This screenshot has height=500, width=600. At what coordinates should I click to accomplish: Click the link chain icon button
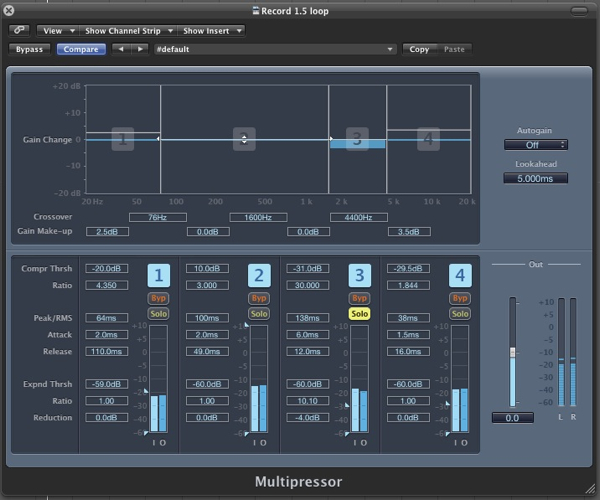click(x=19, y=30)
